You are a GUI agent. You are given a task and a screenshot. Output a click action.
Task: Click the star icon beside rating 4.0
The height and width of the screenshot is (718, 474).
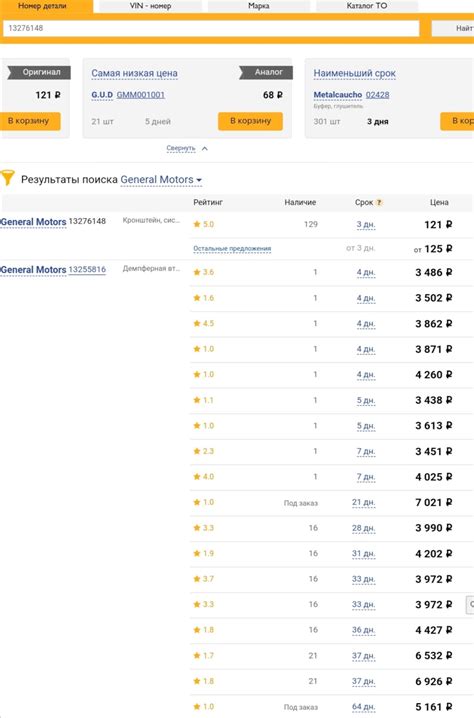click(x=197, y=477)
